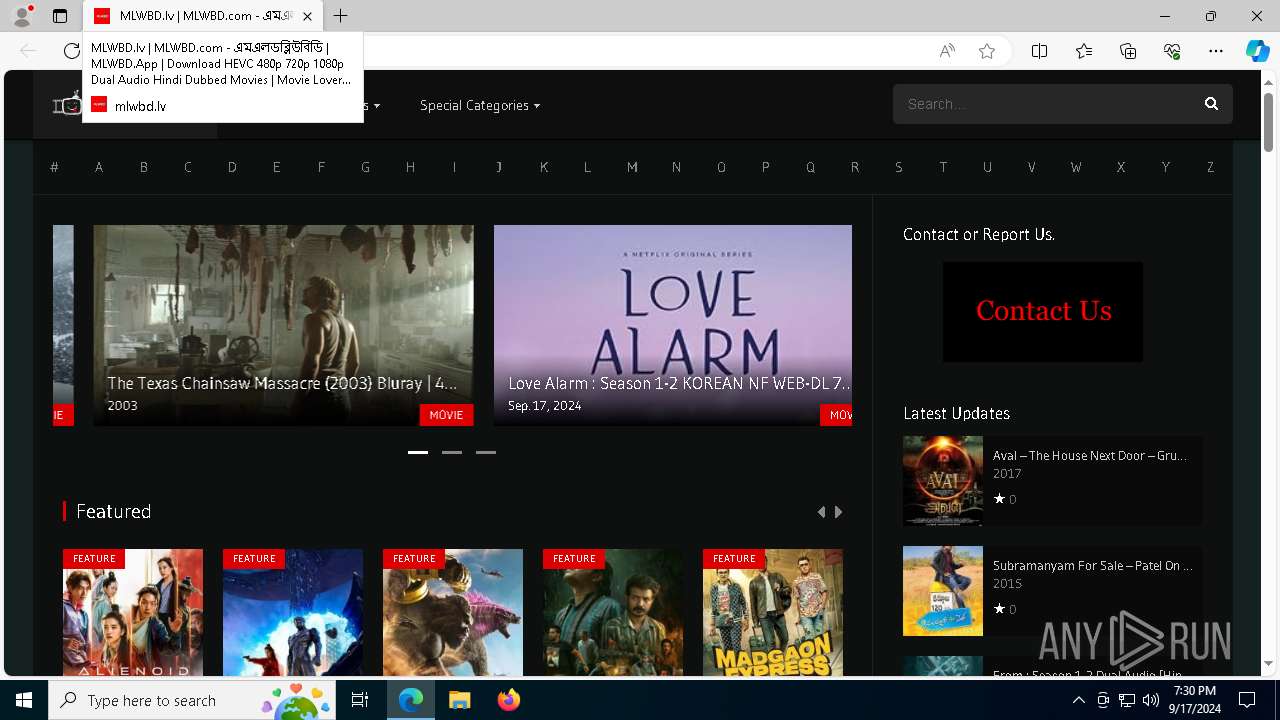The height and width of the screenshot is (720, 1280).
Task: Launch Firefox from the taskbar
Action: 509,700
